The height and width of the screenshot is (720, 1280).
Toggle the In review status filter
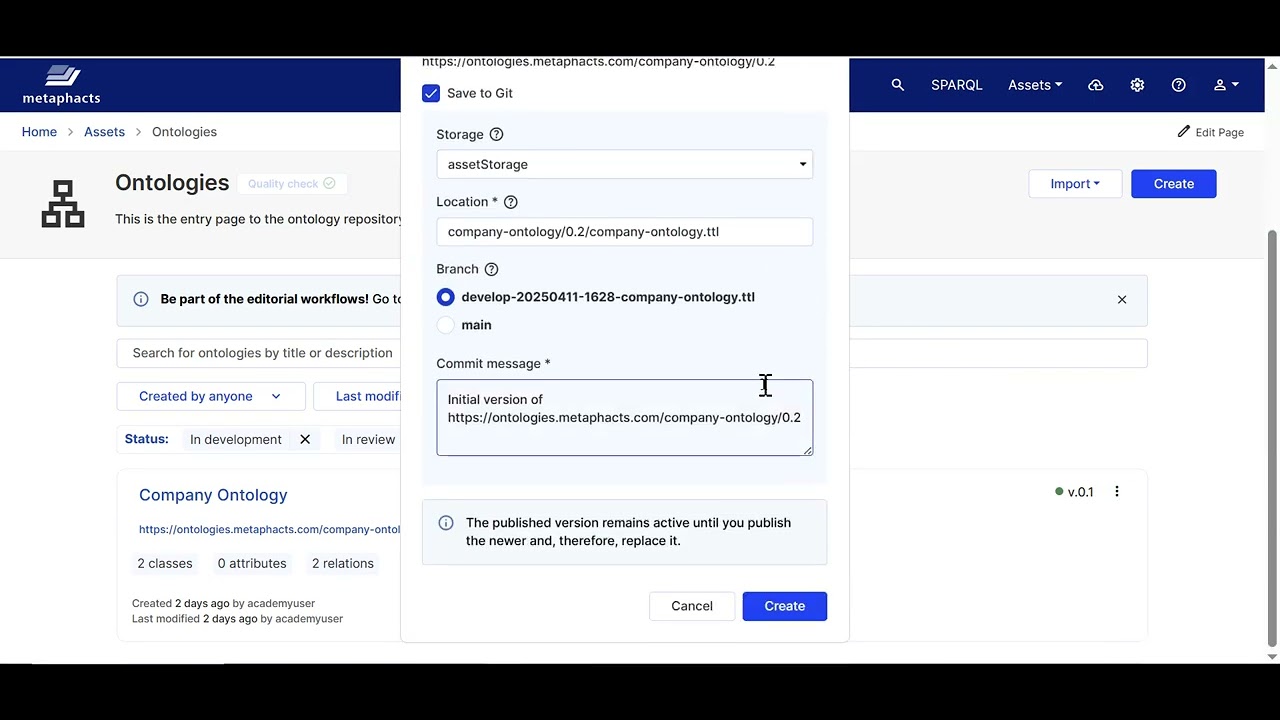368,439
